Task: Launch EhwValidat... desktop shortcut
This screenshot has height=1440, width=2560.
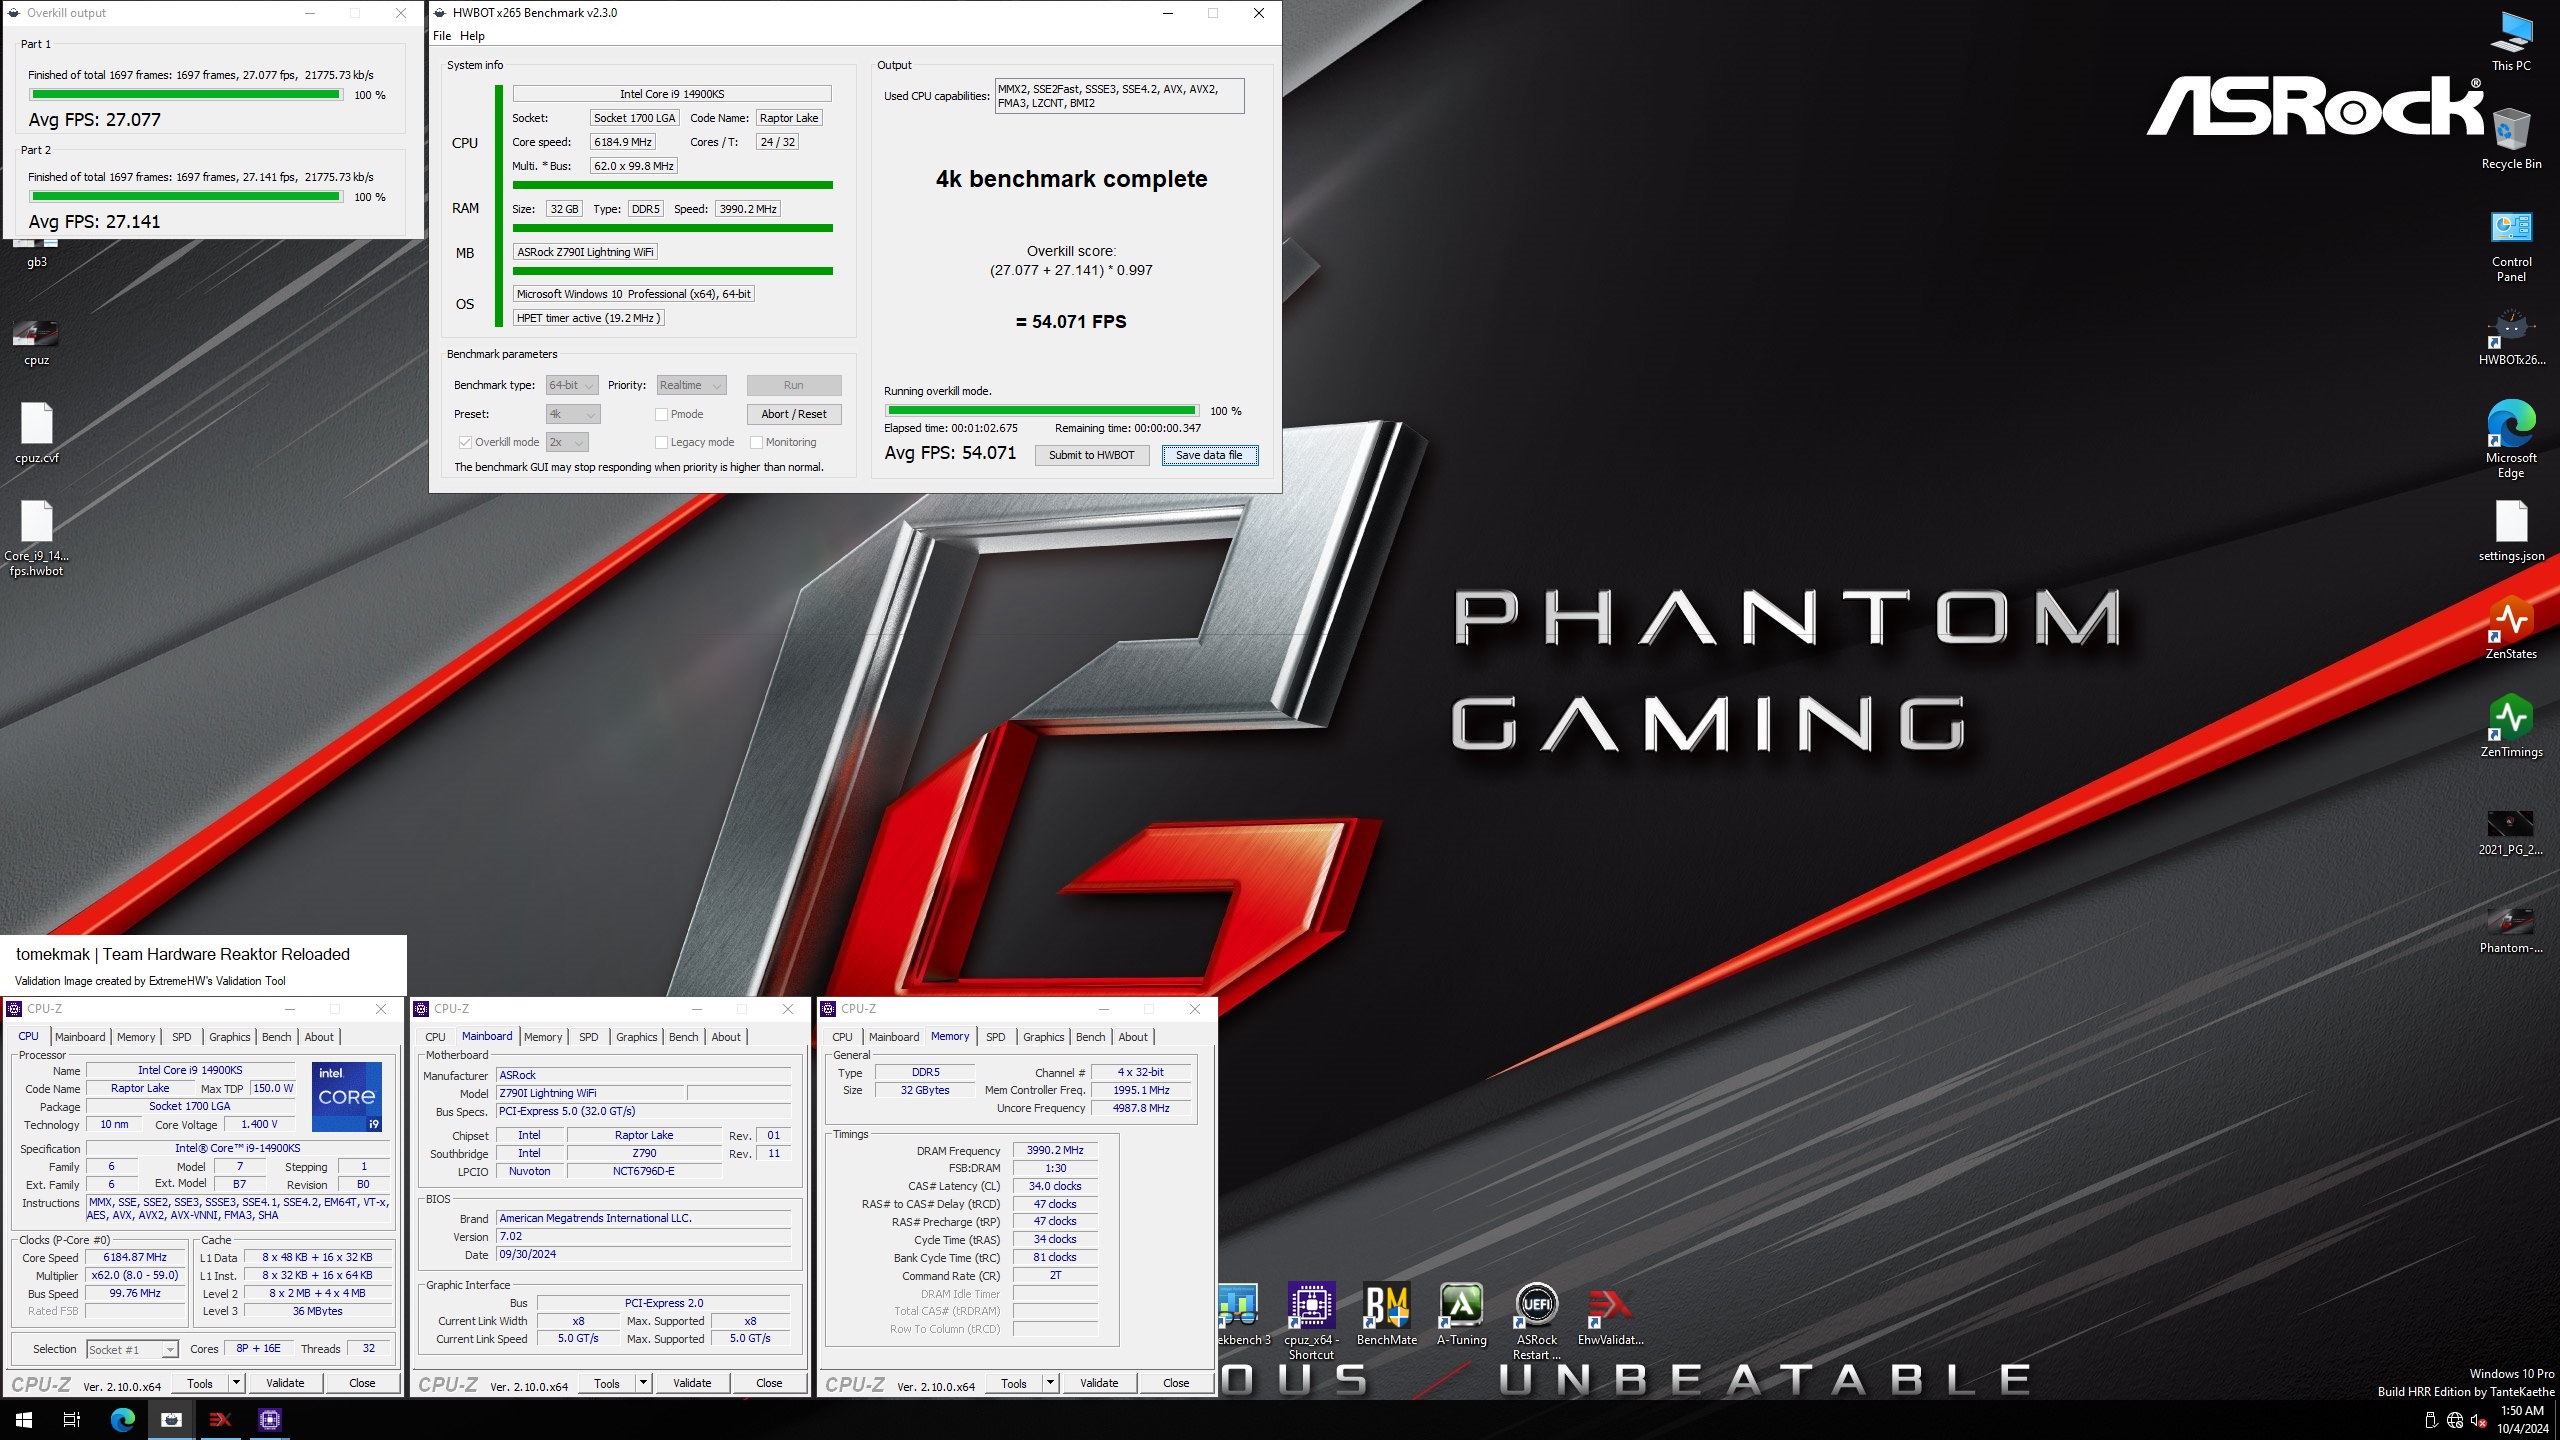Action: coord(1610,1314)
